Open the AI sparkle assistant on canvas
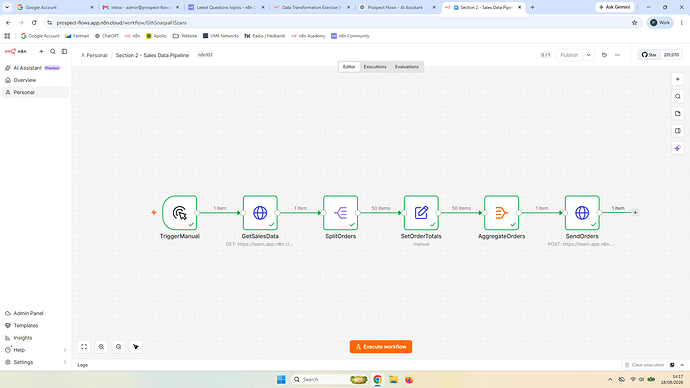Screen dimensions: 690x388 [678, 148]
